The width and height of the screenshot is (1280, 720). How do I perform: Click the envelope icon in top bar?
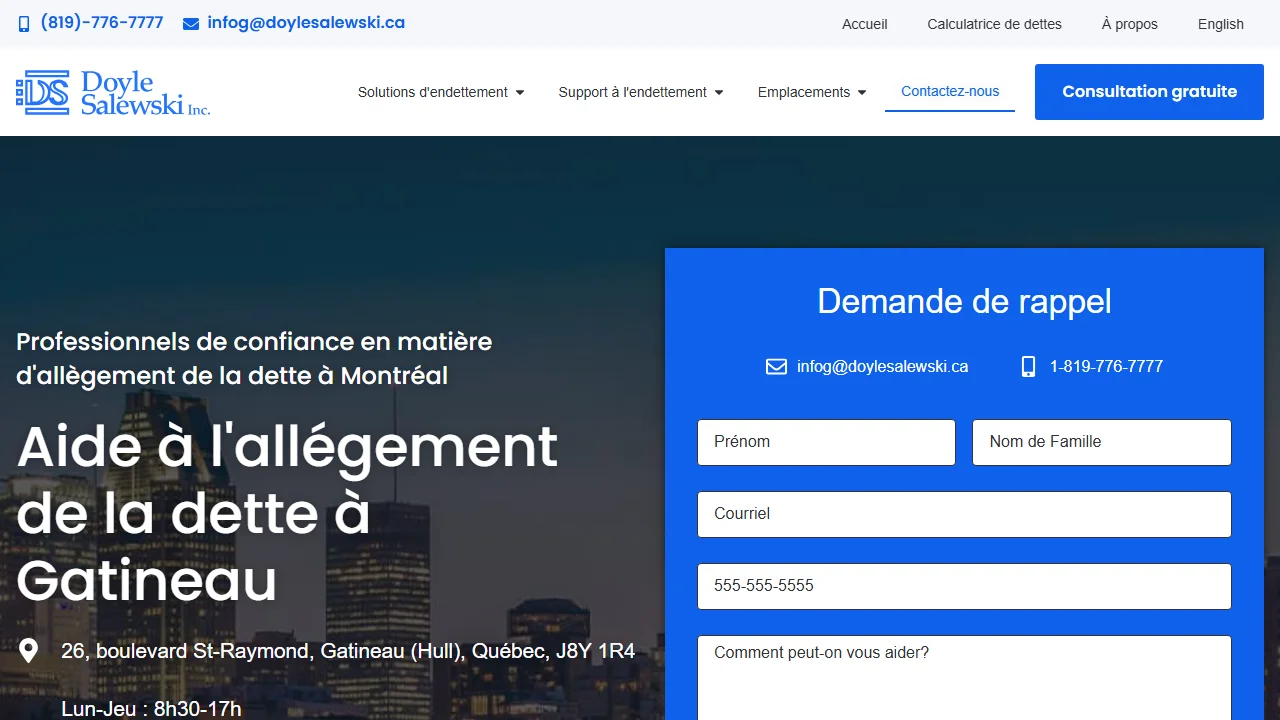point(191,24)
